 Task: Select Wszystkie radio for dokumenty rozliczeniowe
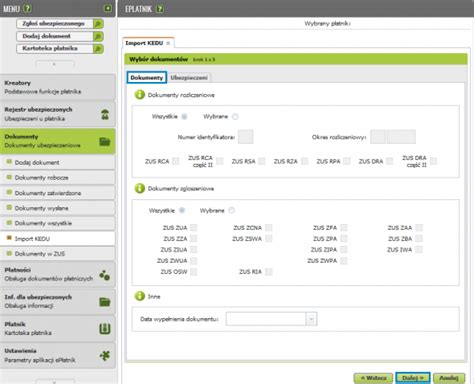tap(184, 116)
